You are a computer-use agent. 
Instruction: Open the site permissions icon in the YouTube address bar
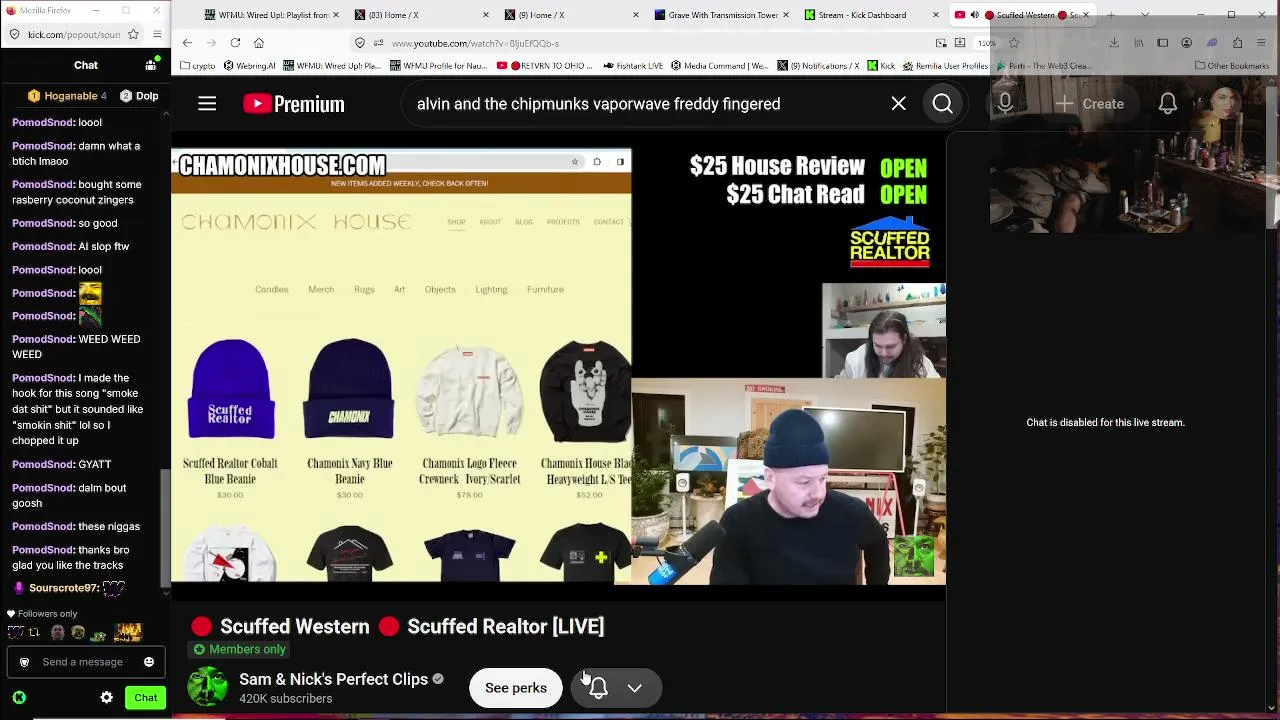pos(378,43)
